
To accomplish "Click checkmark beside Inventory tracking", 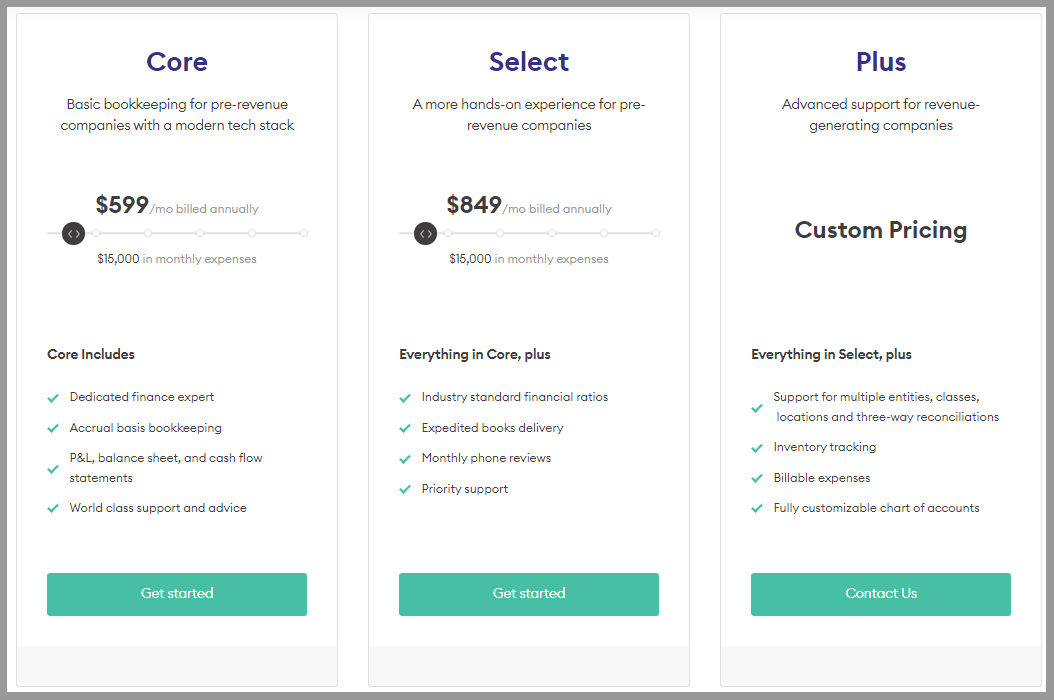I will coord(757,448).
